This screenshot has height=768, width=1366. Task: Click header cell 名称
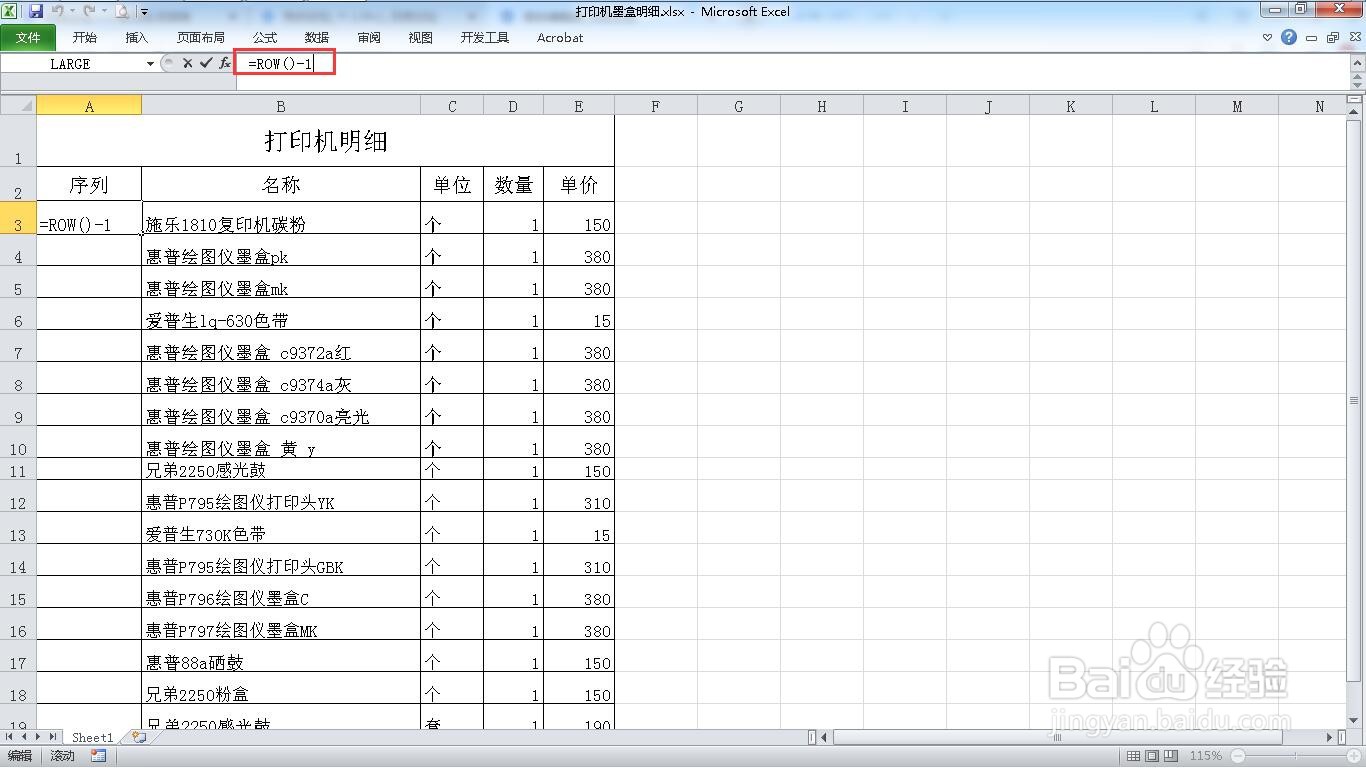click(x=281, y=184)
